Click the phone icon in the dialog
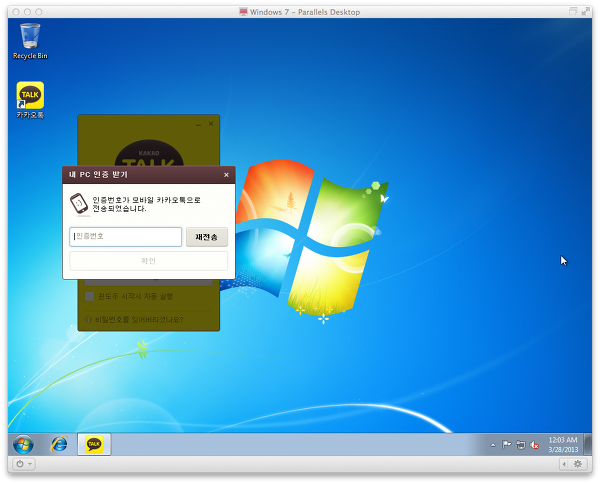 pyautogui.click(x=79, y=204)
